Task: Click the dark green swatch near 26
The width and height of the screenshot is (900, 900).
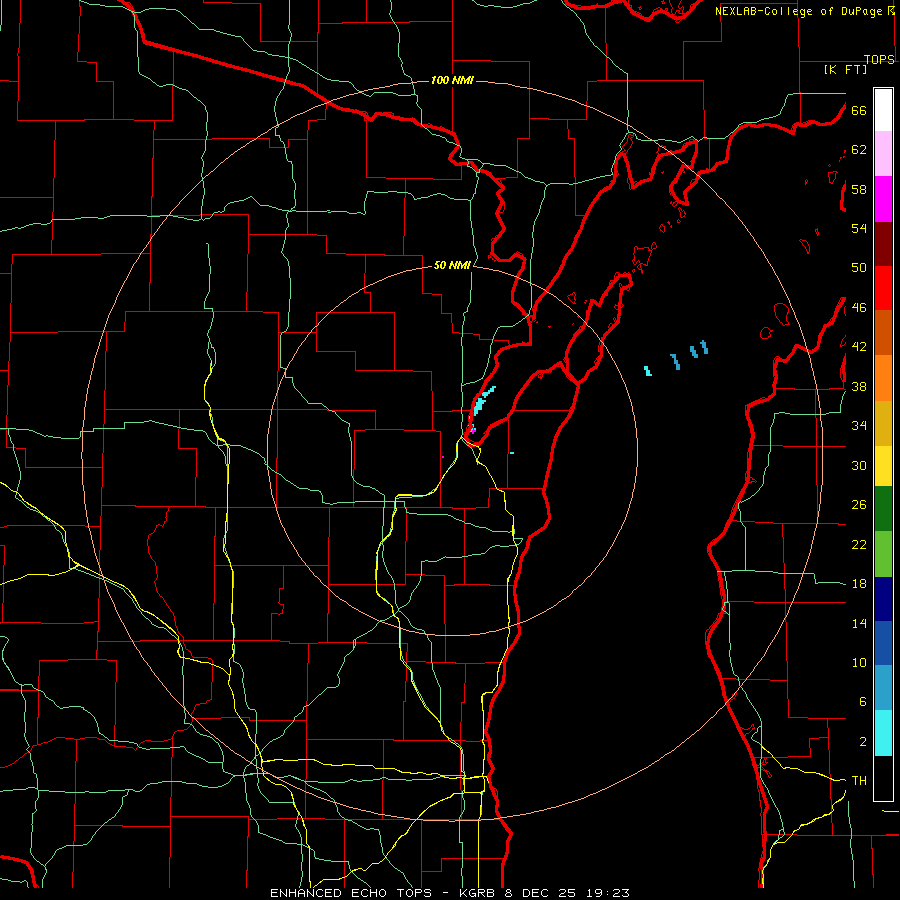Action: click(883, 509)
